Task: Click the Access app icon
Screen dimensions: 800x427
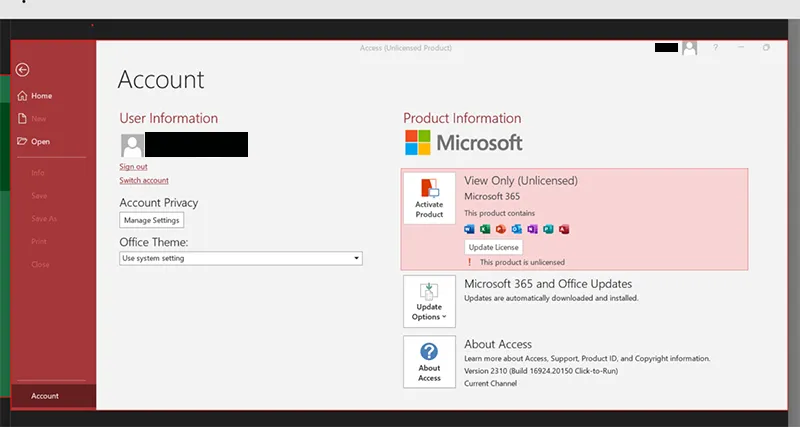Action: (564, 229)
